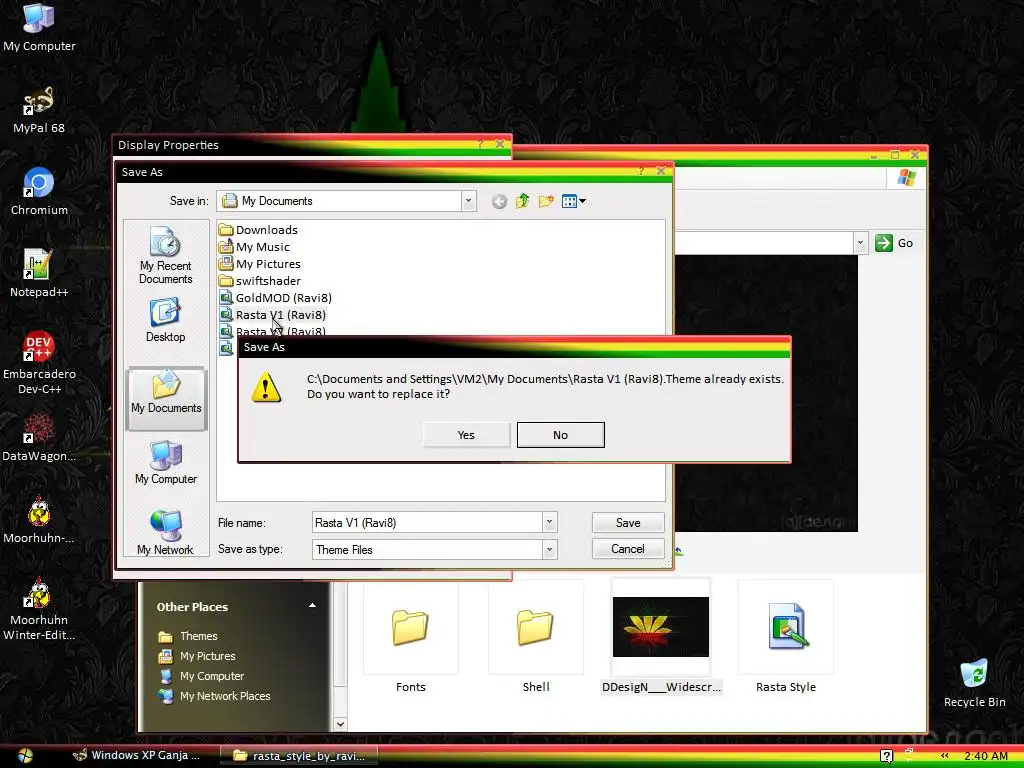1024x768 pixels.
Task: Open My Computer link in Other Places
Action: (201, 677)
